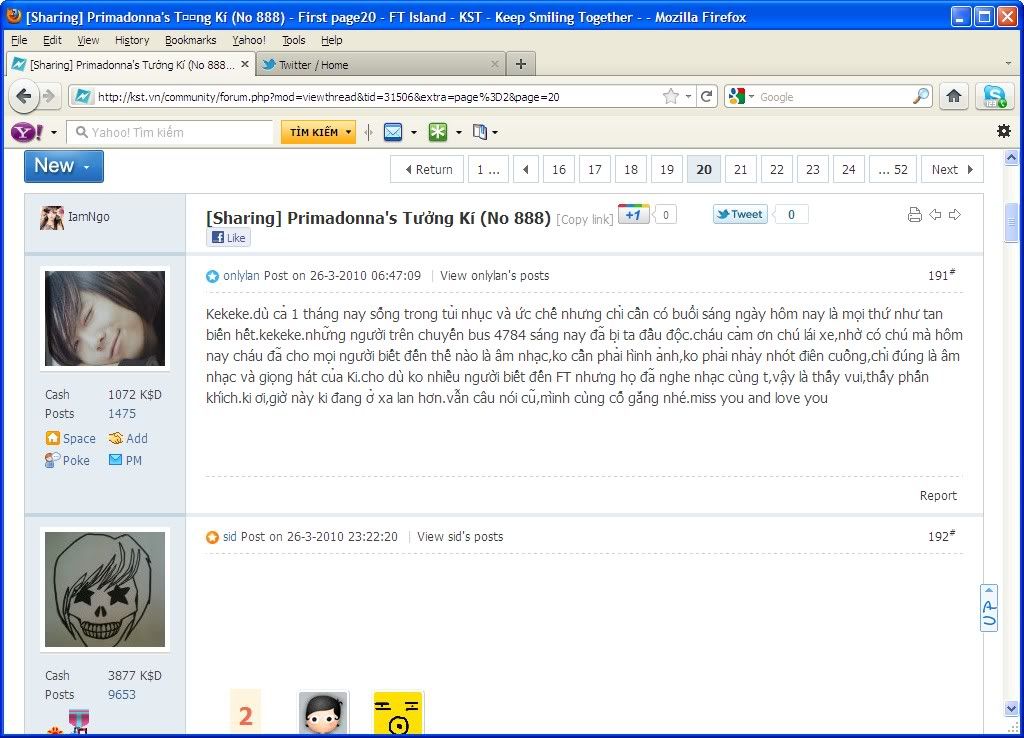The height and width of the screenshot is (738, 1024).
Task: Bookmark this page with the star icon
Action: click(670, 97)
